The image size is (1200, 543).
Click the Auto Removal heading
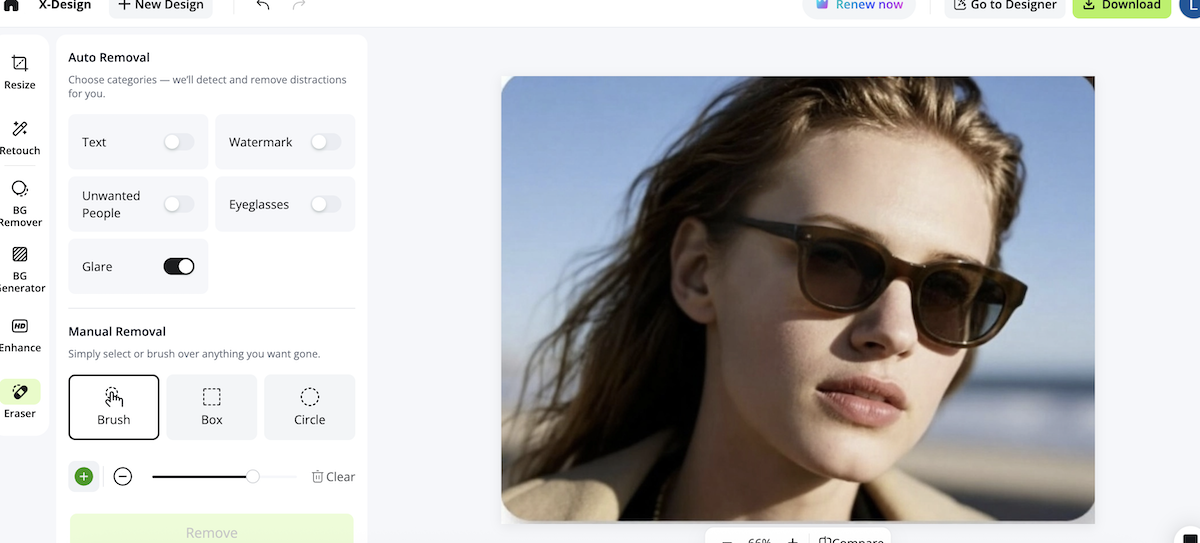tap(109, 58)
